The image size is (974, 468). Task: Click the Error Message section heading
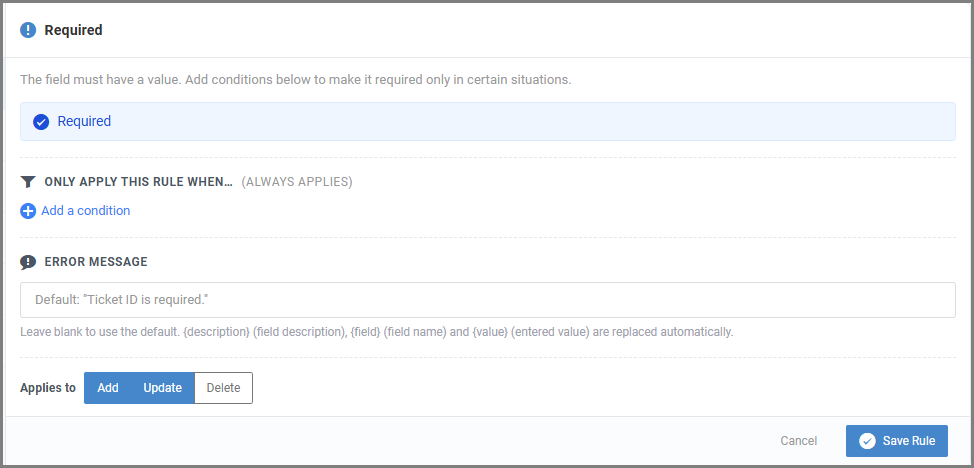click(96, 262)
